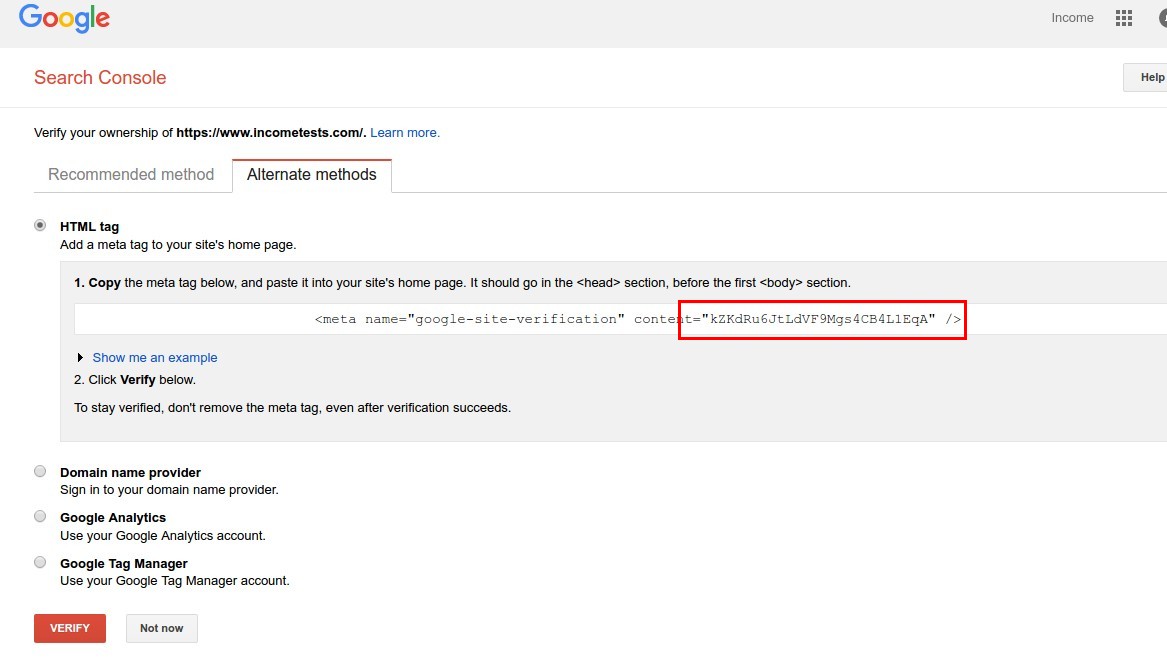Select the Google Tag Manager radio button
The height and width of the screenshot is (663, 1167).
[x=40, y=563]
